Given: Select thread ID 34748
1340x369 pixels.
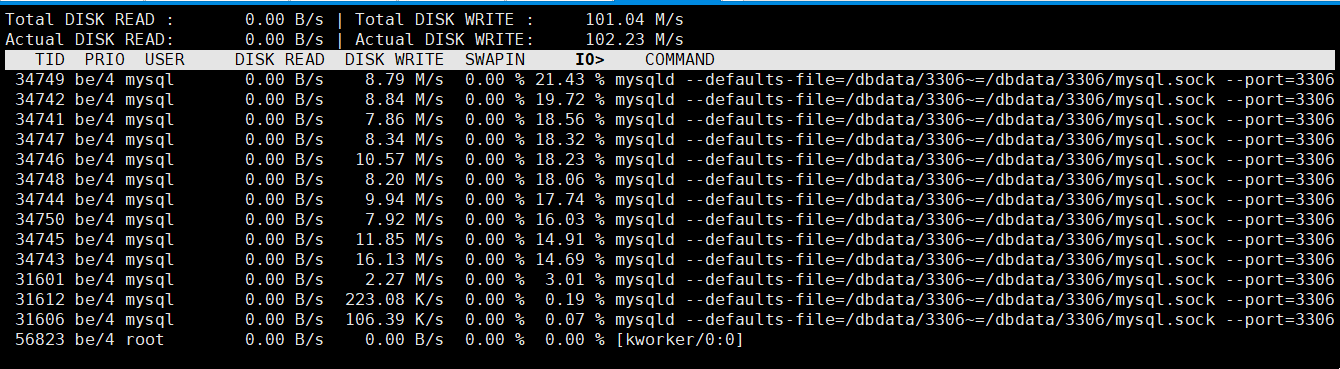Looking at the screenshot, I should pos(40,180).
